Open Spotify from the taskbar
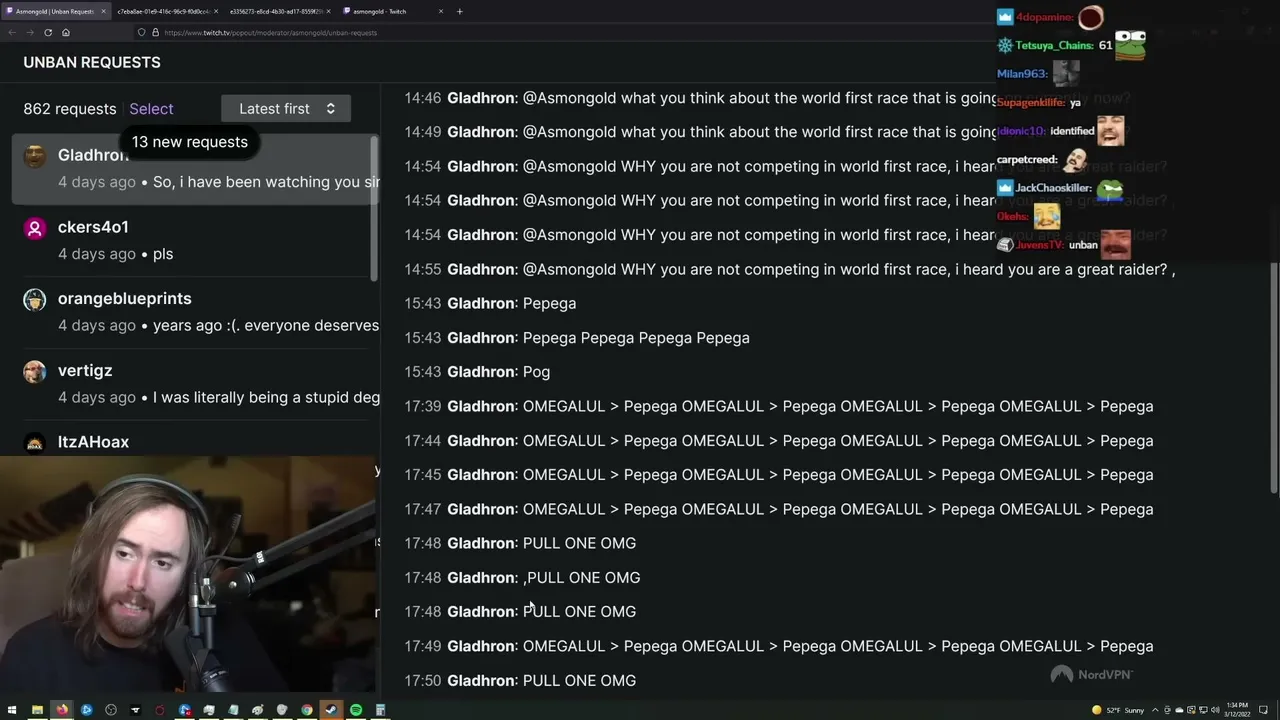Image resolution: width=1280 pixels, height=720 pixels. pos(356,710)
